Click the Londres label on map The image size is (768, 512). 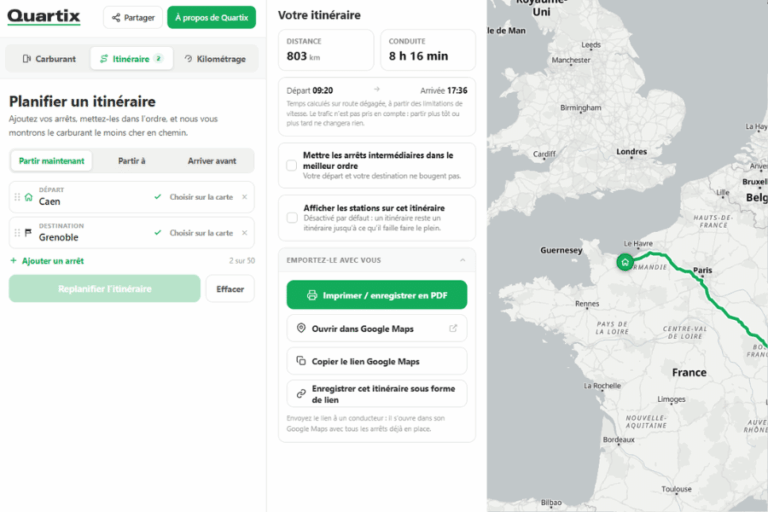tap(631, 151)
